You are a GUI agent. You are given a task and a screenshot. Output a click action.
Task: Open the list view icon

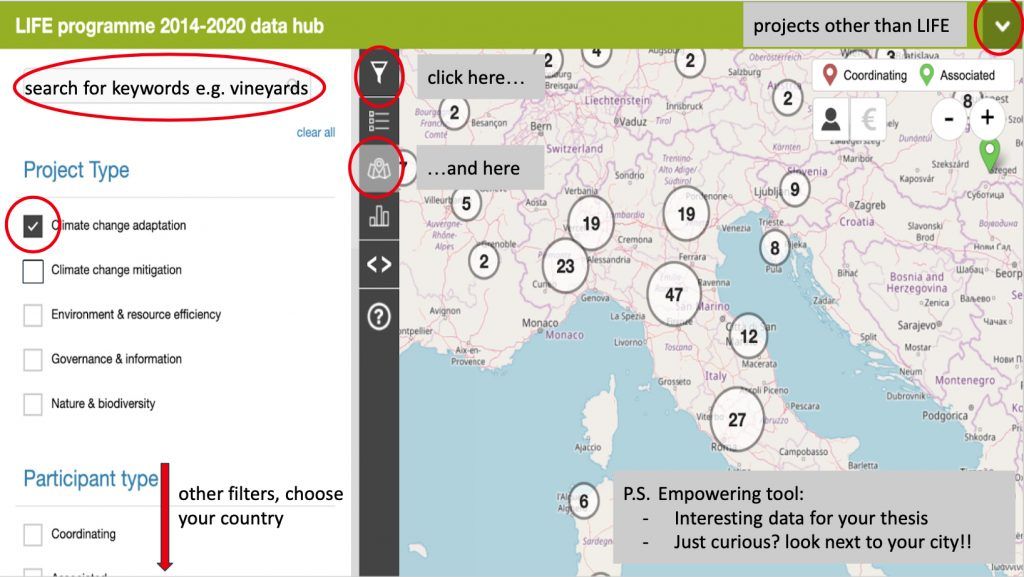tap(379, 121)
